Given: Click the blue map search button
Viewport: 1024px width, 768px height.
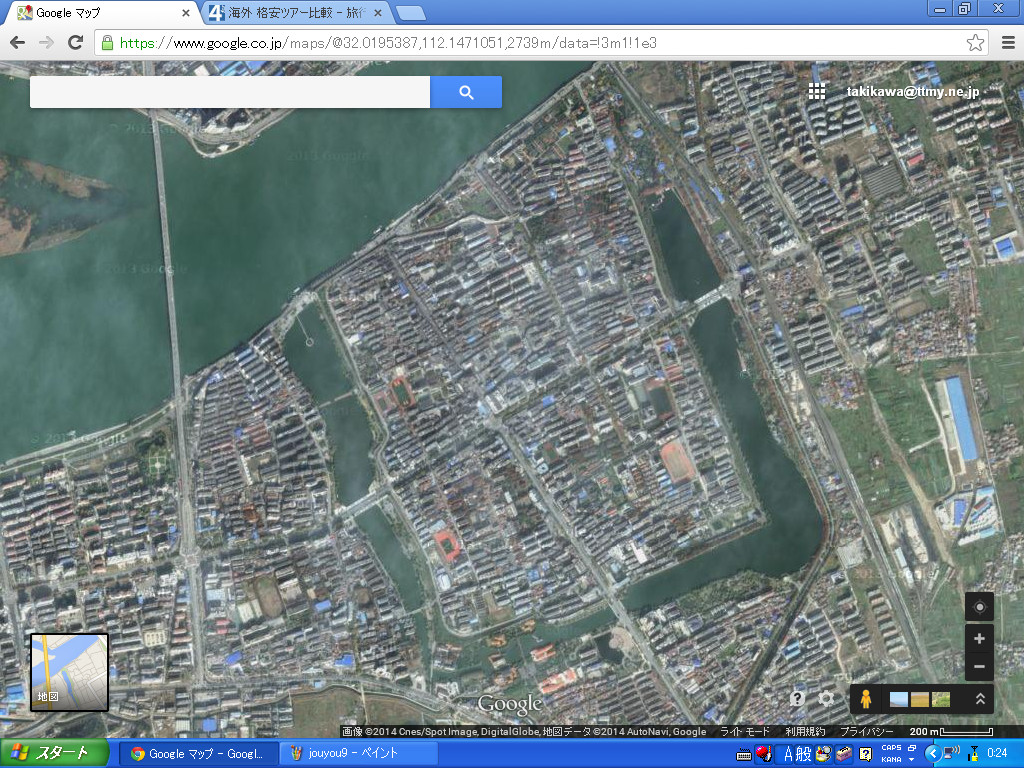Looking at the screenshot, I should pyautogui.click(x=466, y=92).
